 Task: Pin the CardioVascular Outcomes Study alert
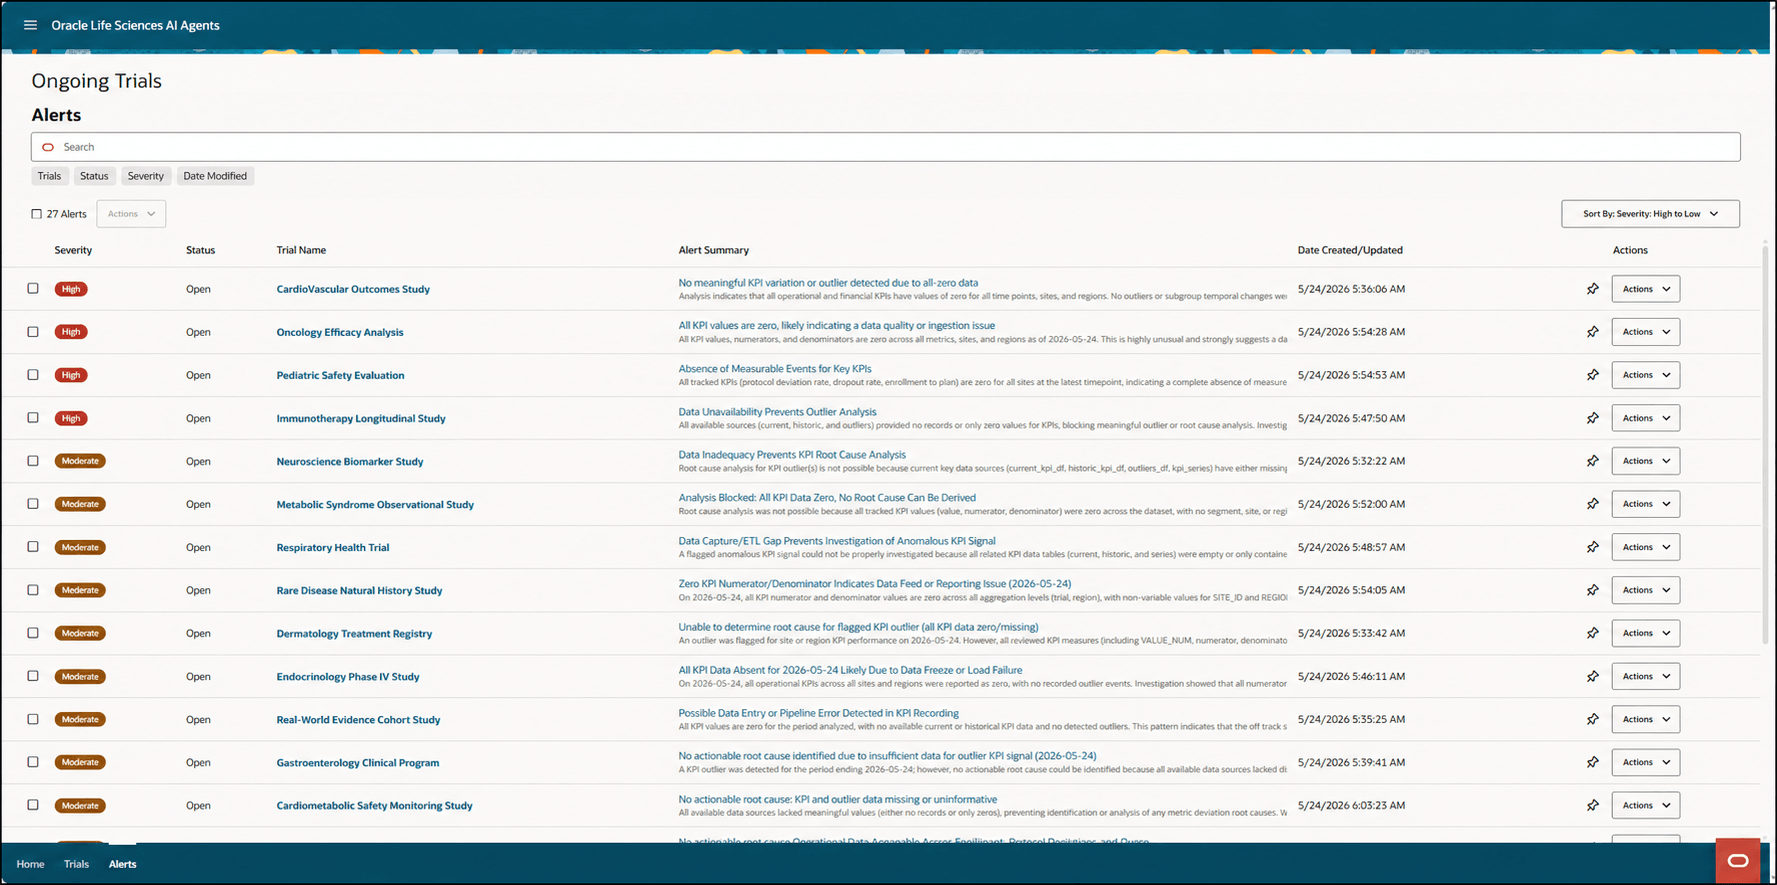[1592, 289]
